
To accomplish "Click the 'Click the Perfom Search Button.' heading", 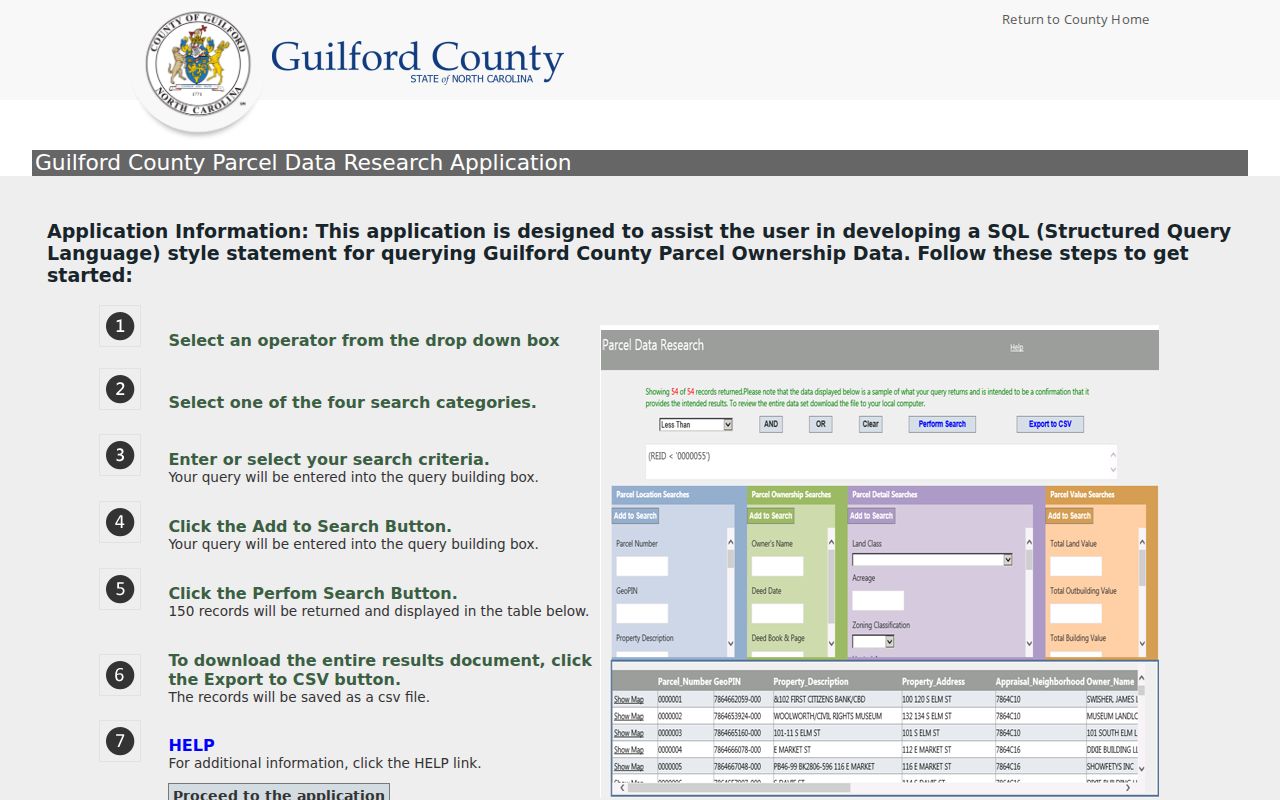I will [313, 593].
